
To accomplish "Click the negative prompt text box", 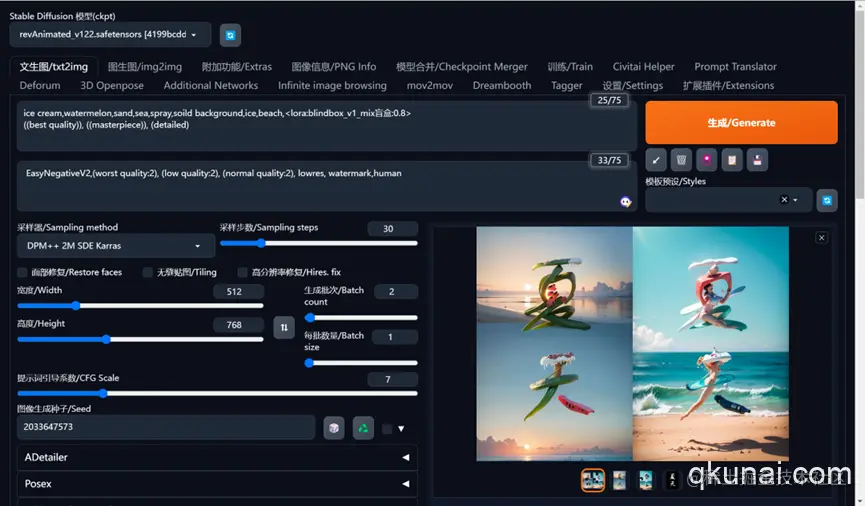I will (x=327, y=186).
